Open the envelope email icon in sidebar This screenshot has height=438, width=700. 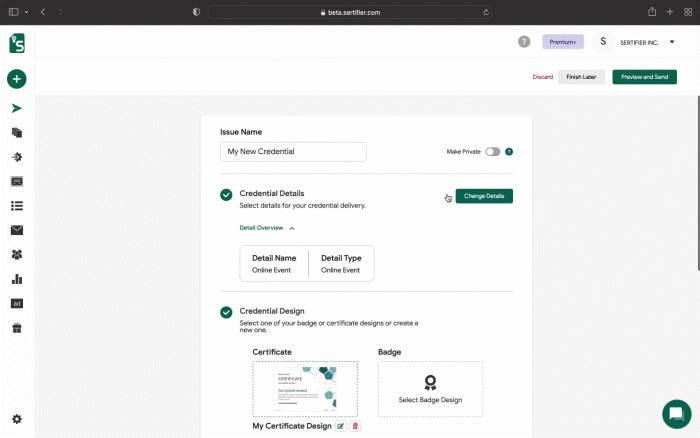pyautogui.click(x=17, y=230)
